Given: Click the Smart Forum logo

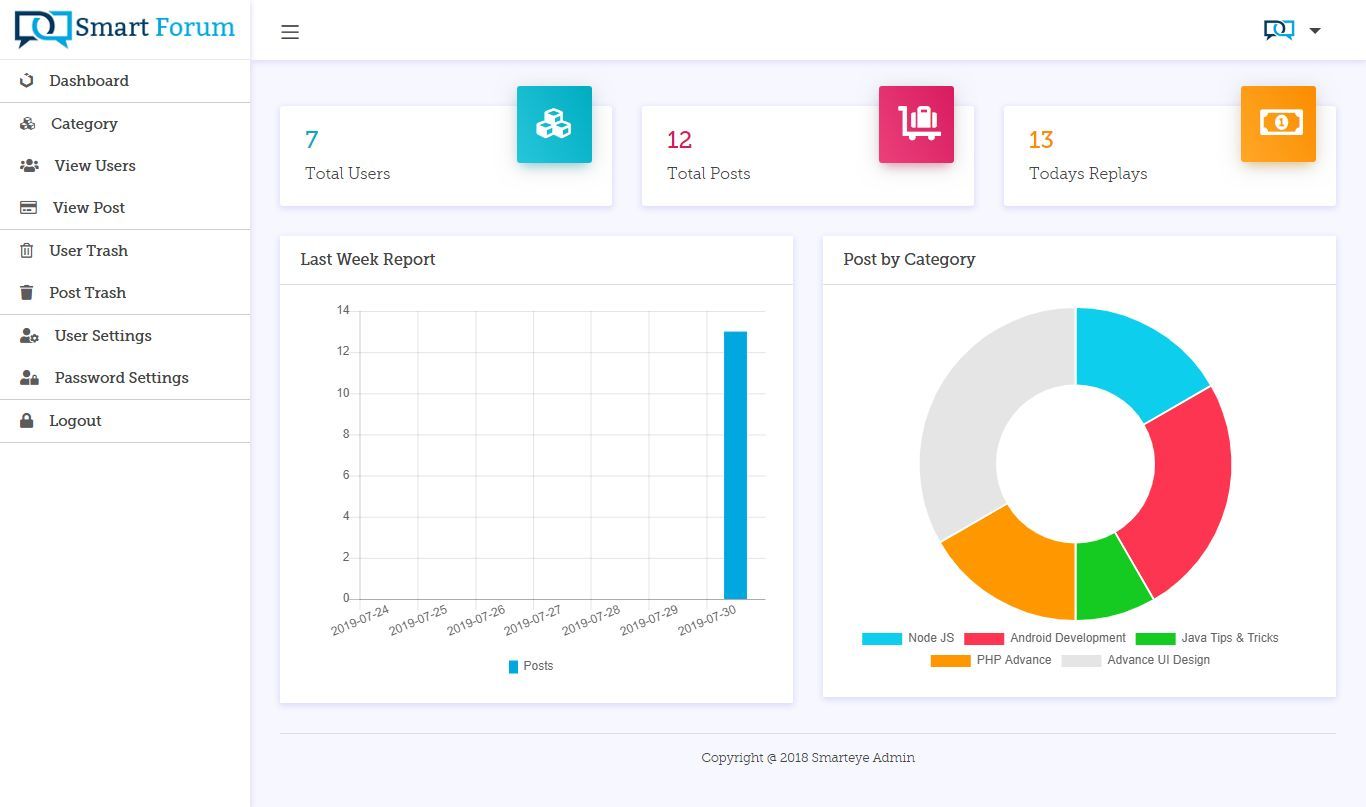Looking at the screenshot, I should [x=125, y=29].
